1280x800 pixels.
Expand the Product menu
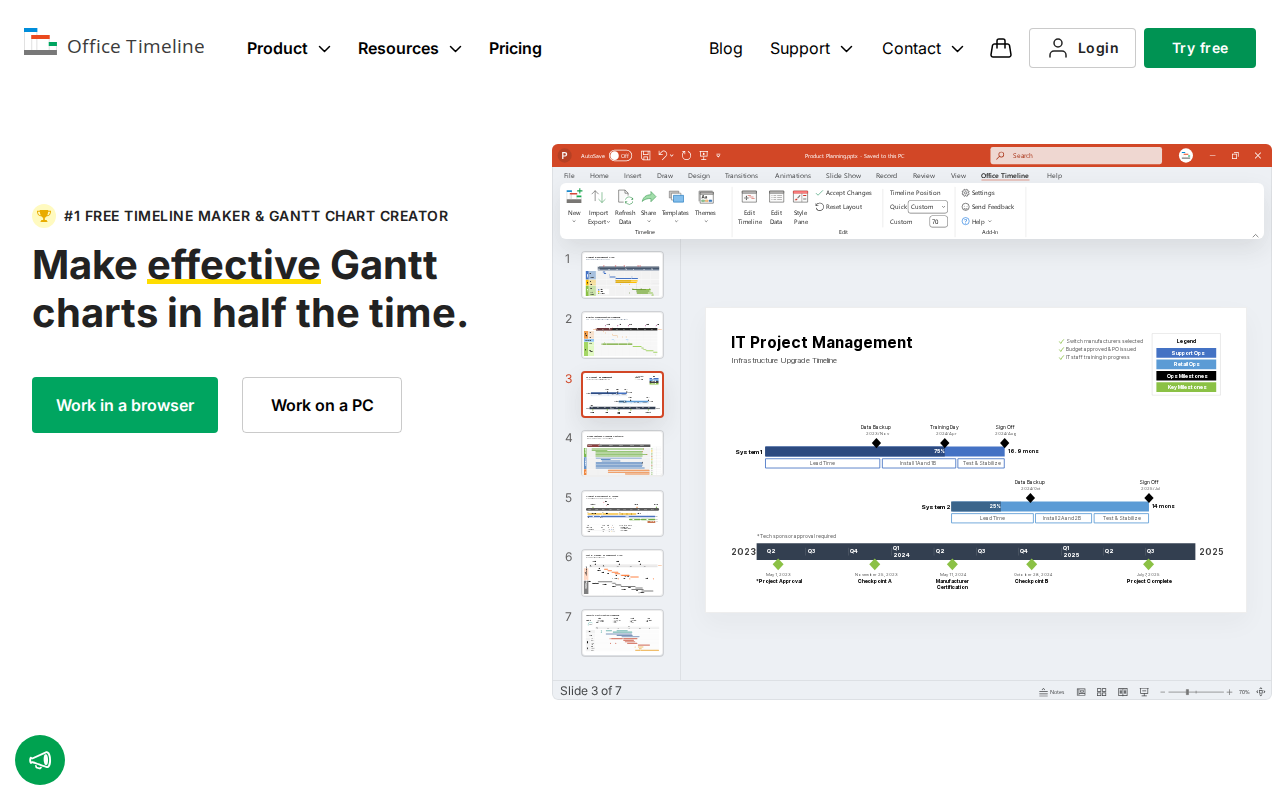(x=289, y=48)
